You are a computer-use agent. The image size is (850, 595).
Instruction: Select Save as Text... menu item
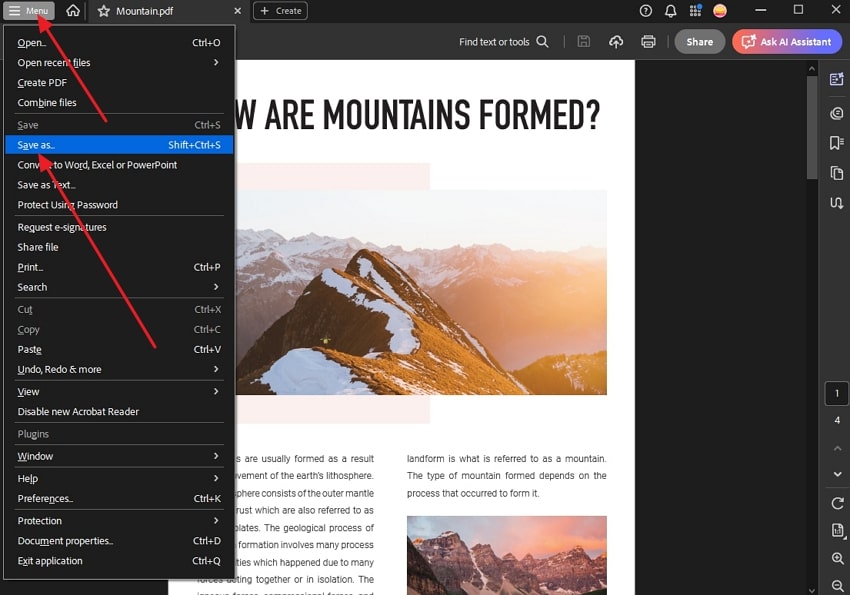(119, 185)
